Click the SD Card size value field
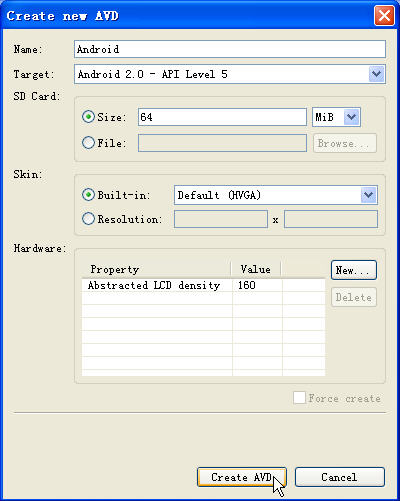This screenshot has width=400, height=501. coord(222,117)
